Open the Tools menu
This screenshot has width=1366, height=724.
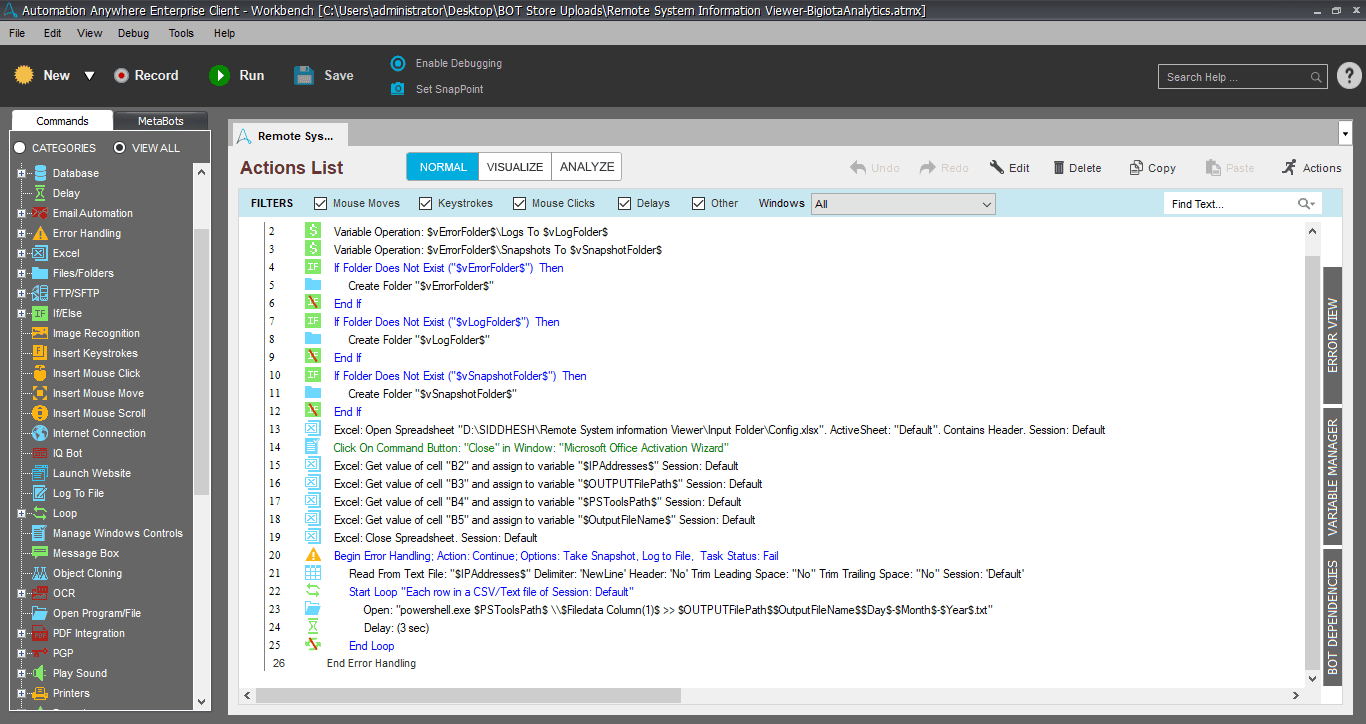pos(181,33)
